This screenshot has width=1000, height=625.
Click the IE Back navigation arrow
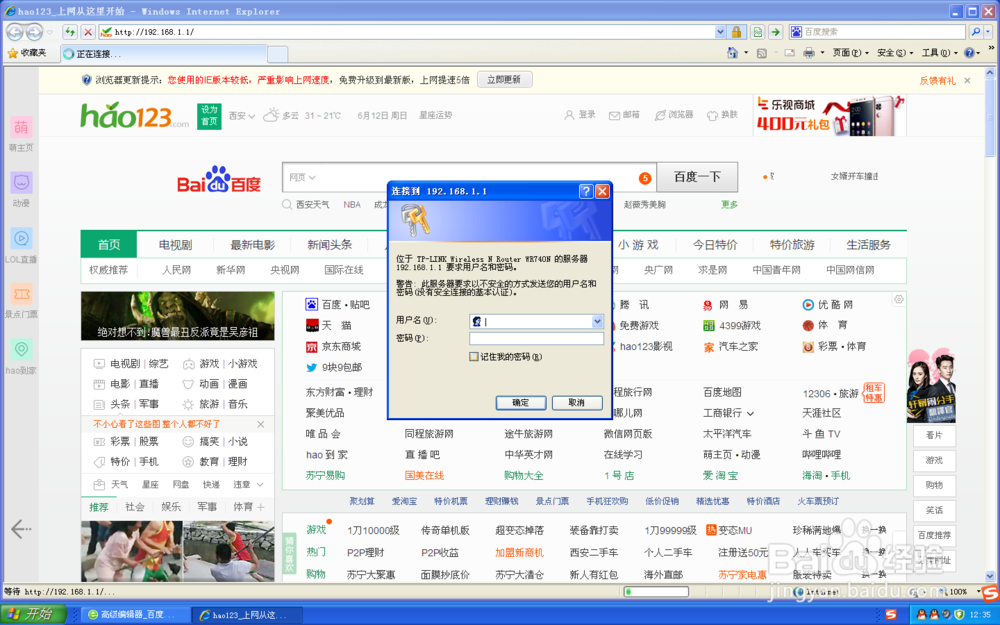tap(15, 31)
